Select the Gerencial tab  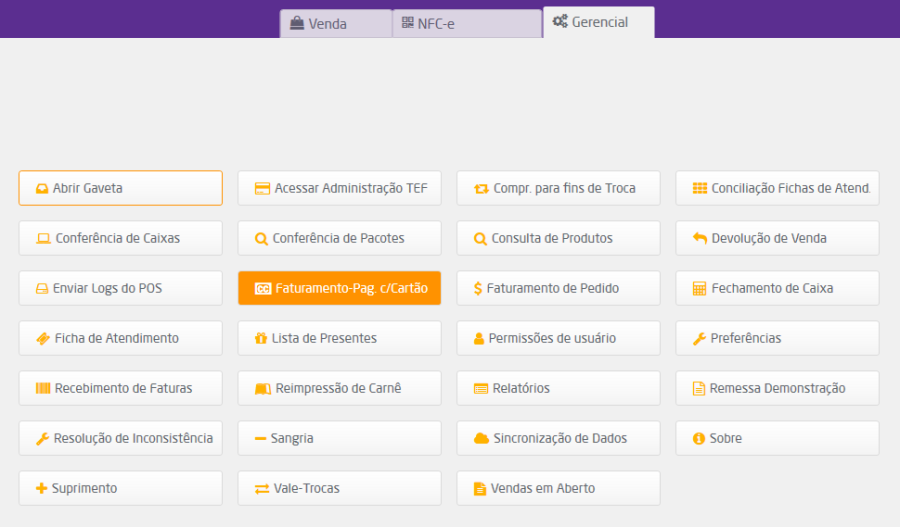tap(598, 22)
